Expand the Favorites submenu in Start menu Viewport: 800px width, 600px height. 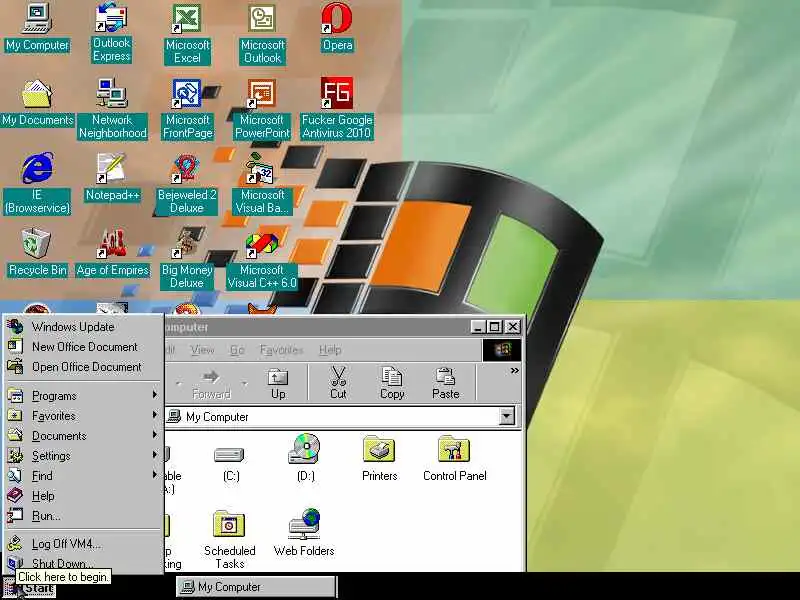pyautogui.click(x=82, y=415)
